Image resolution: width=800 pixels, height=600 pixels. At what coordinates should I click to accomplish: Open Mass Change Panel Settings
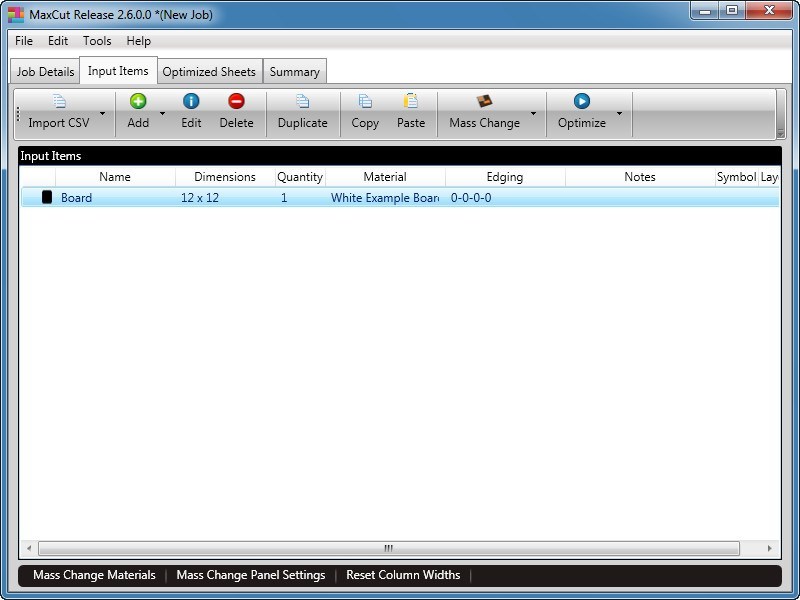coord(248,575)
